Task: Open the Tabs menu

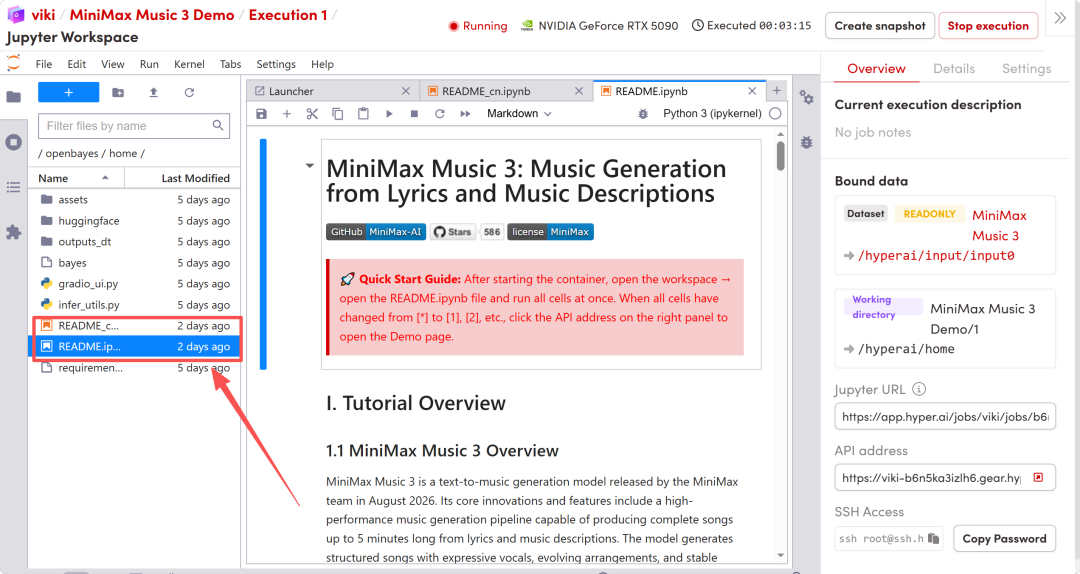Action: pyautogui.click(x=231, y=64)
